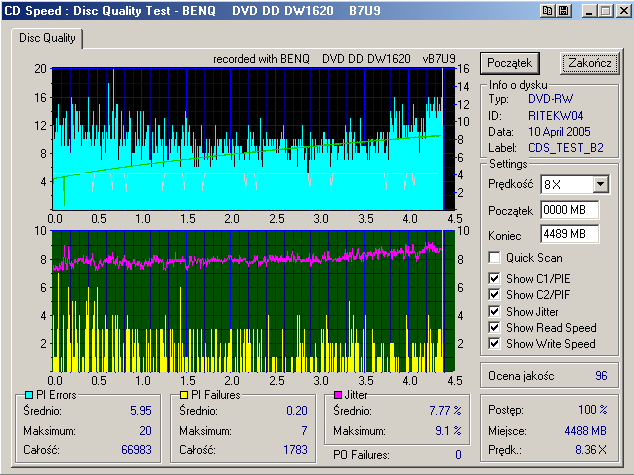
Task: Click the PO Failures value 0
Action: pyautogui.click(x=458, y=455)
